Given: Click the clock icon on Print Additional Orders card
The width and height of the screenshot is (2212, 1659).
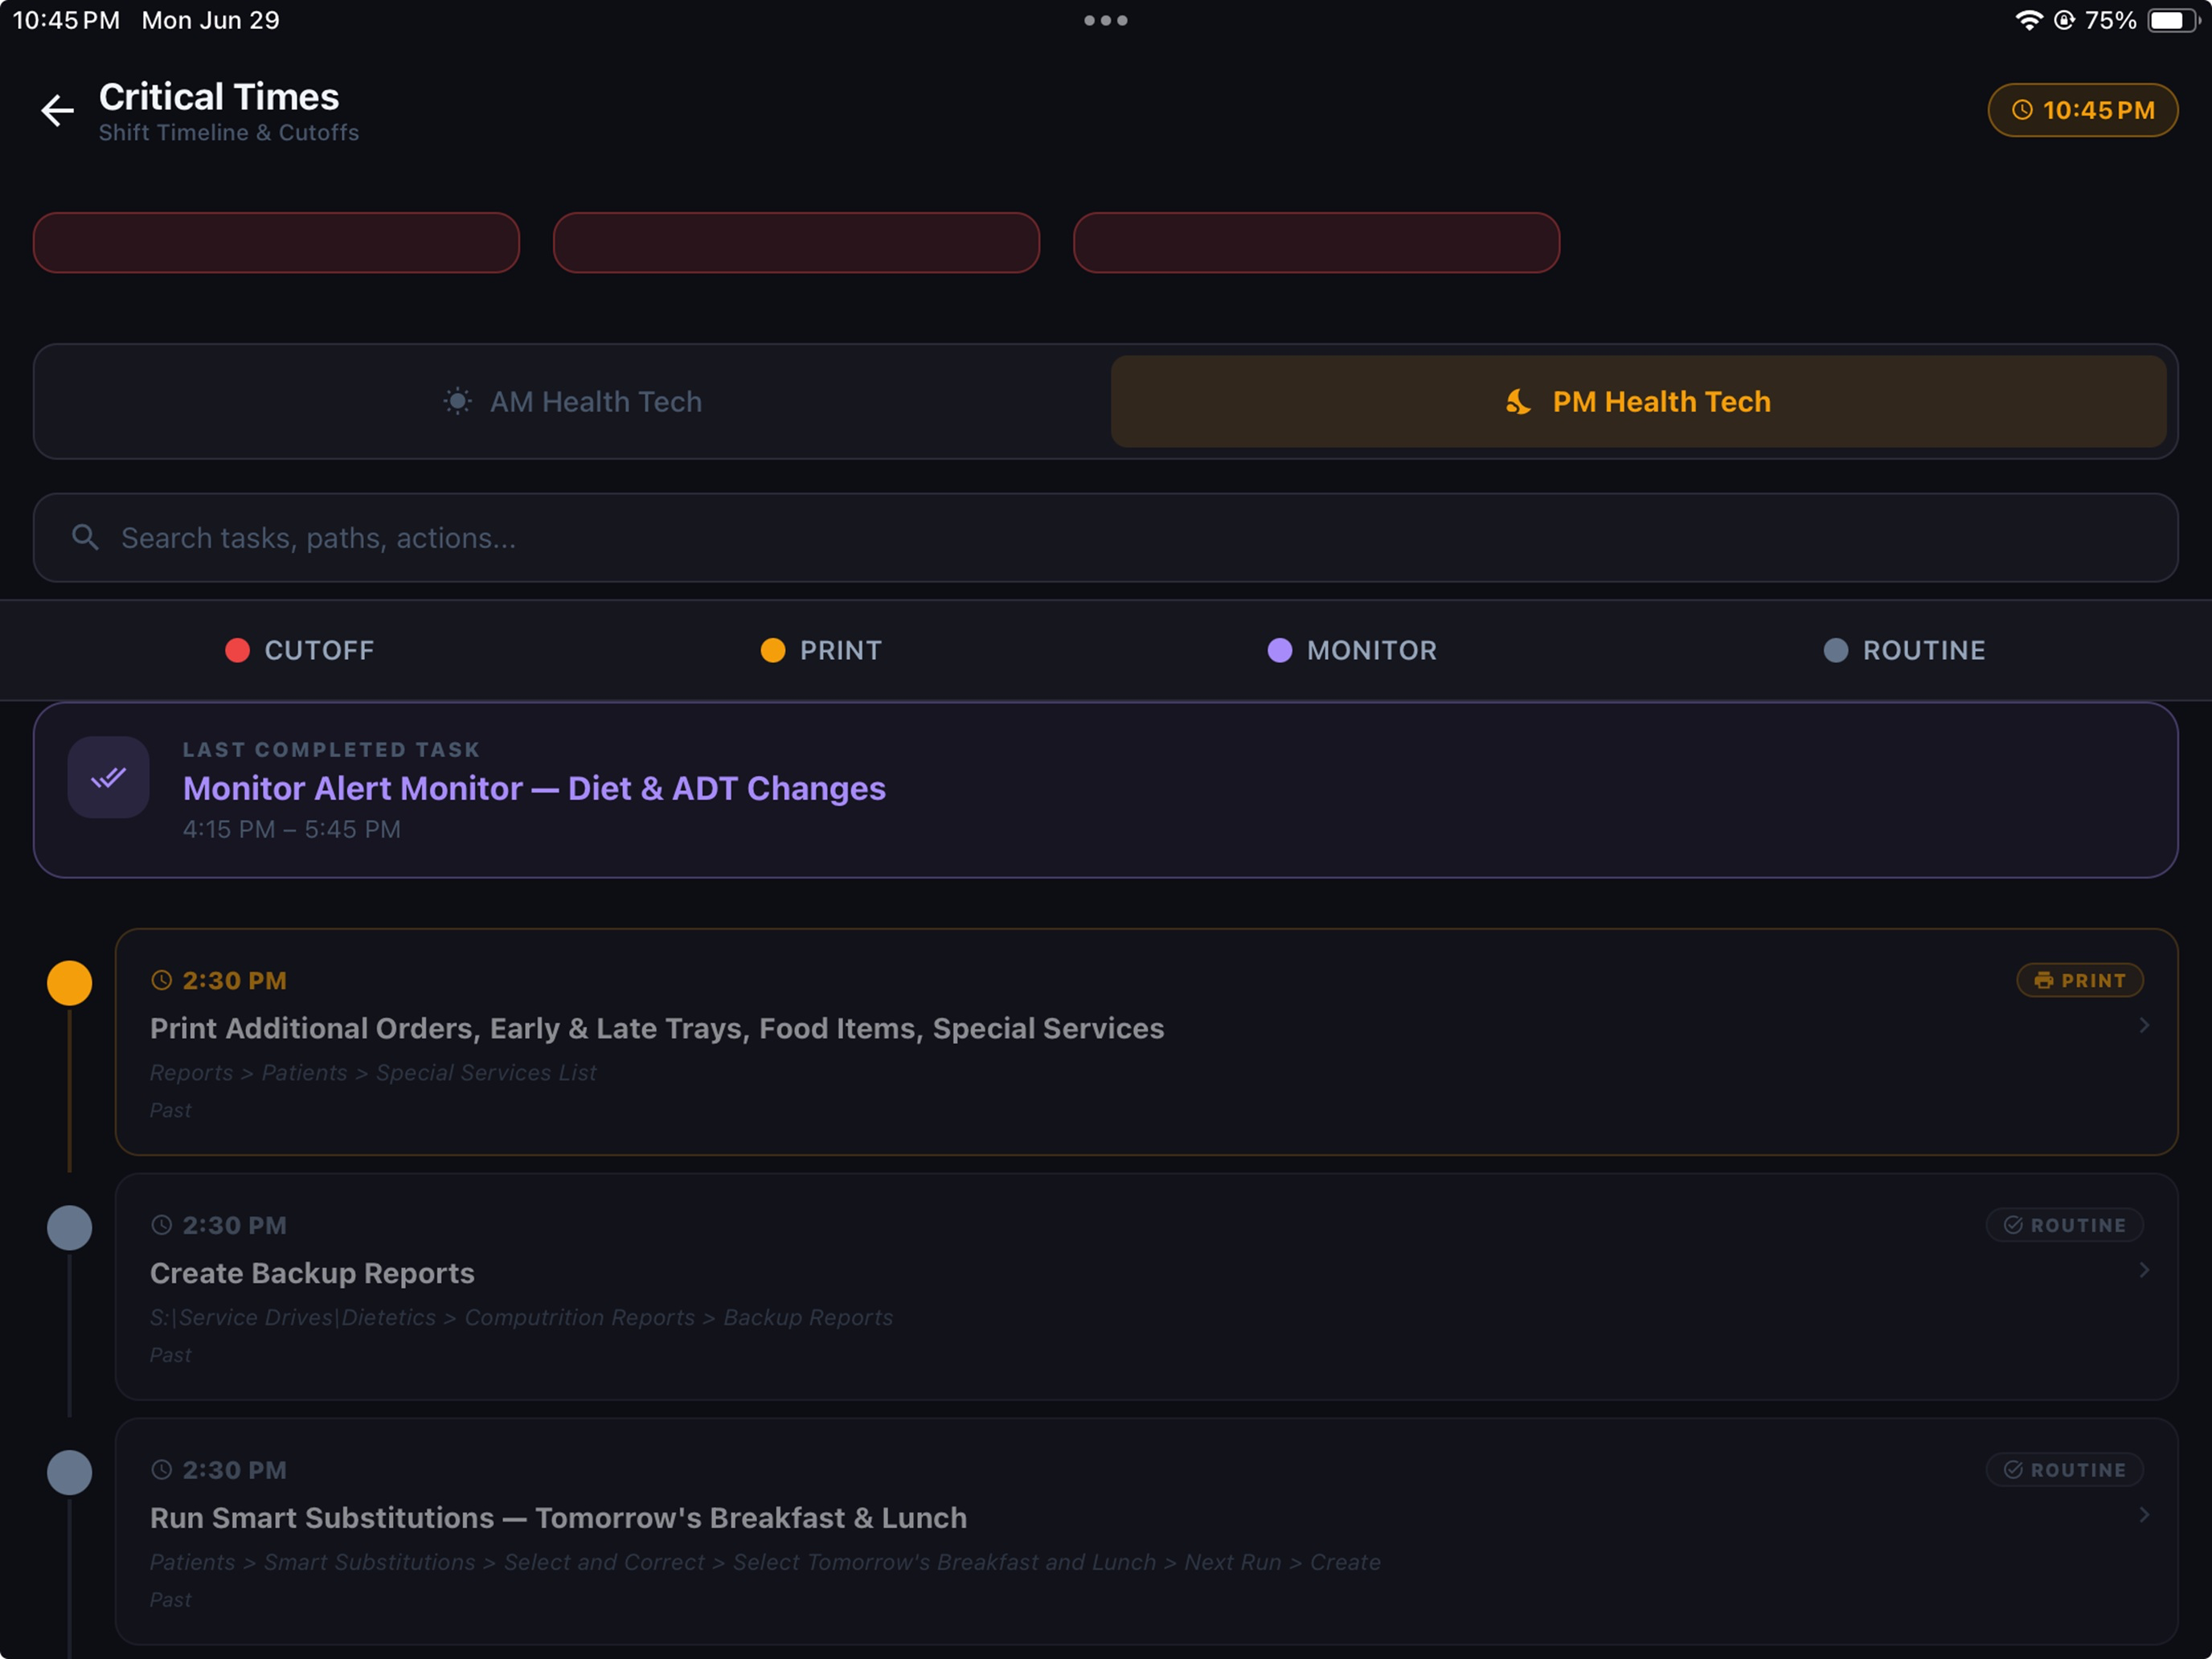Looking at the screenshot, I should point(161,980).
